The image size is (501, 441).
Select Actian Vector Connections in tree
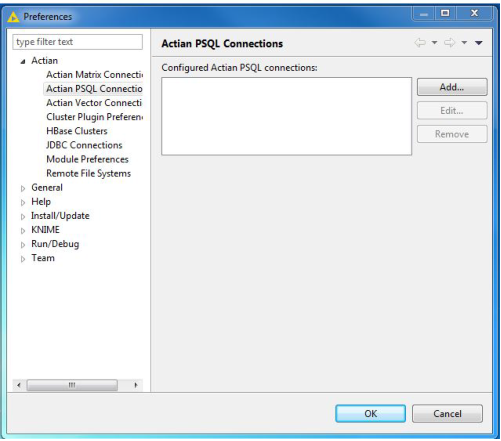pos(94,103)
